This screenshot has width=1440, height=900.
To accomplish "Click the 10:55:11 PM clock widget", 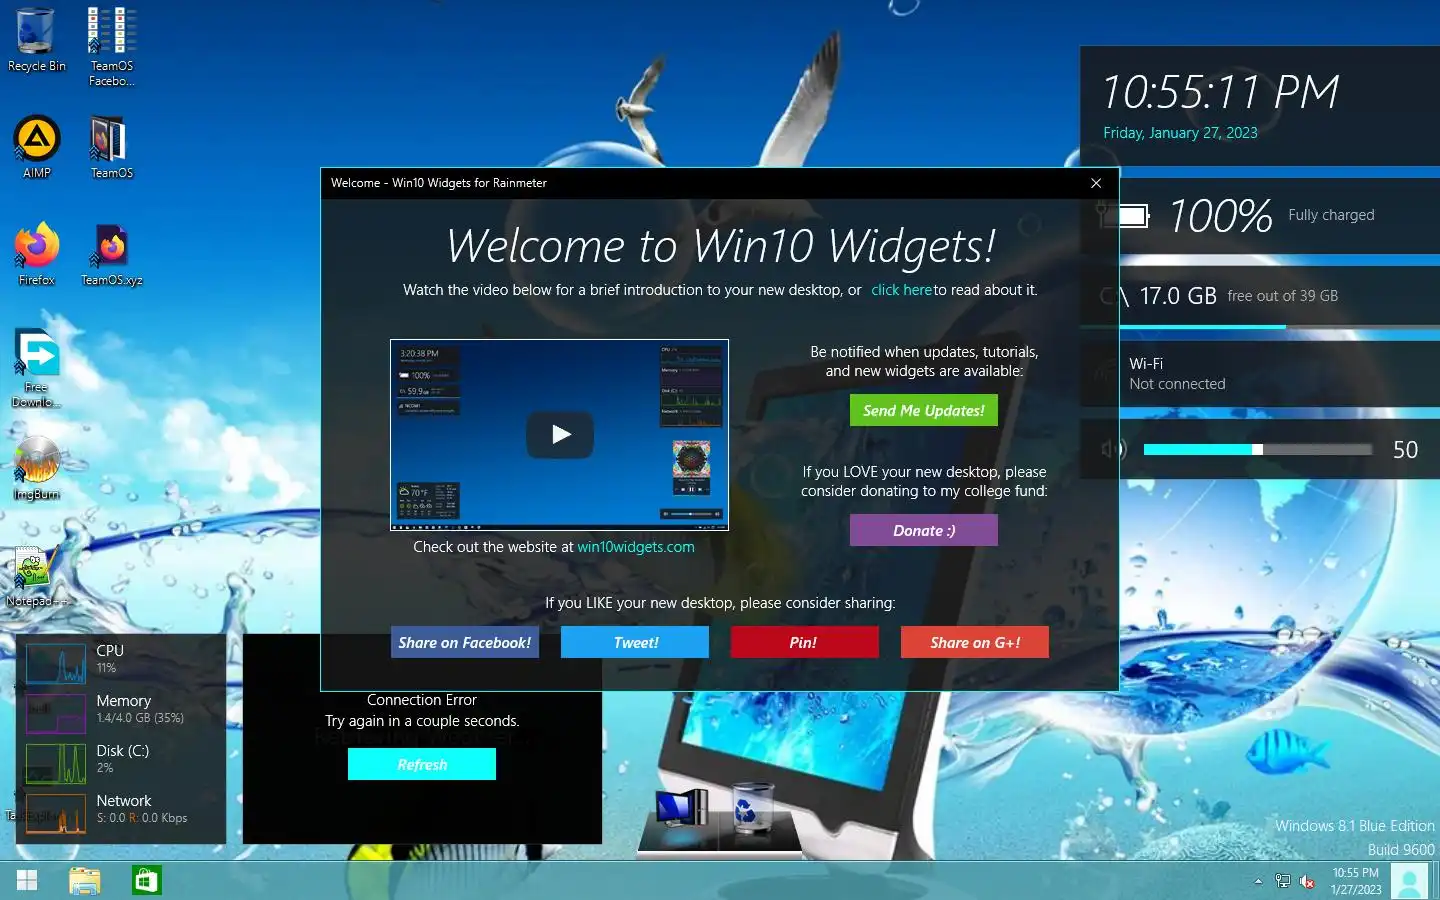I will [x=1220, y=93].
